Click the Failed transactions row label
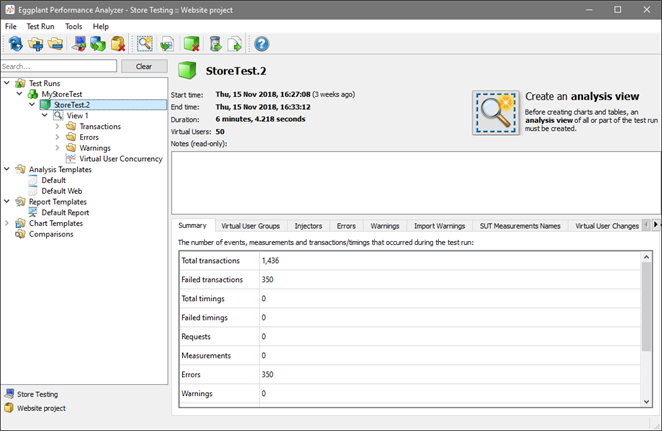662x431 pixels. [x=212, y=279]
